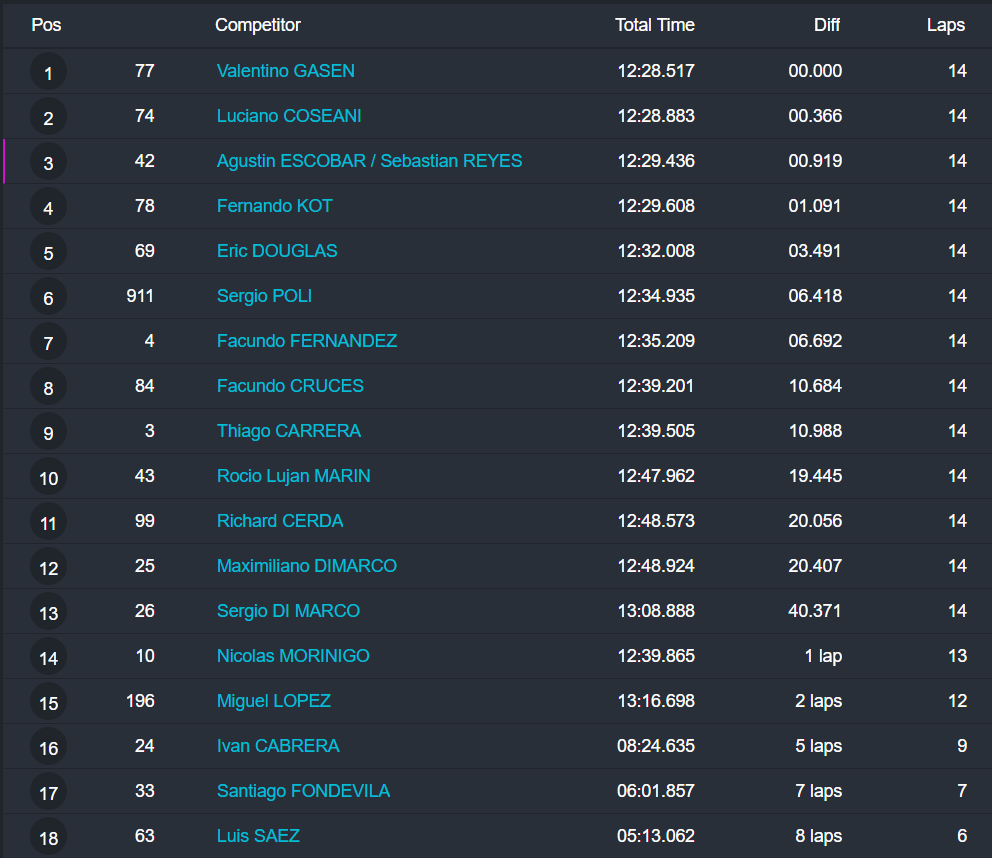This screenshot has width=992, height=858.
Task: Open Nicolas MORINIGO competitor link
Action: (293, 656)
